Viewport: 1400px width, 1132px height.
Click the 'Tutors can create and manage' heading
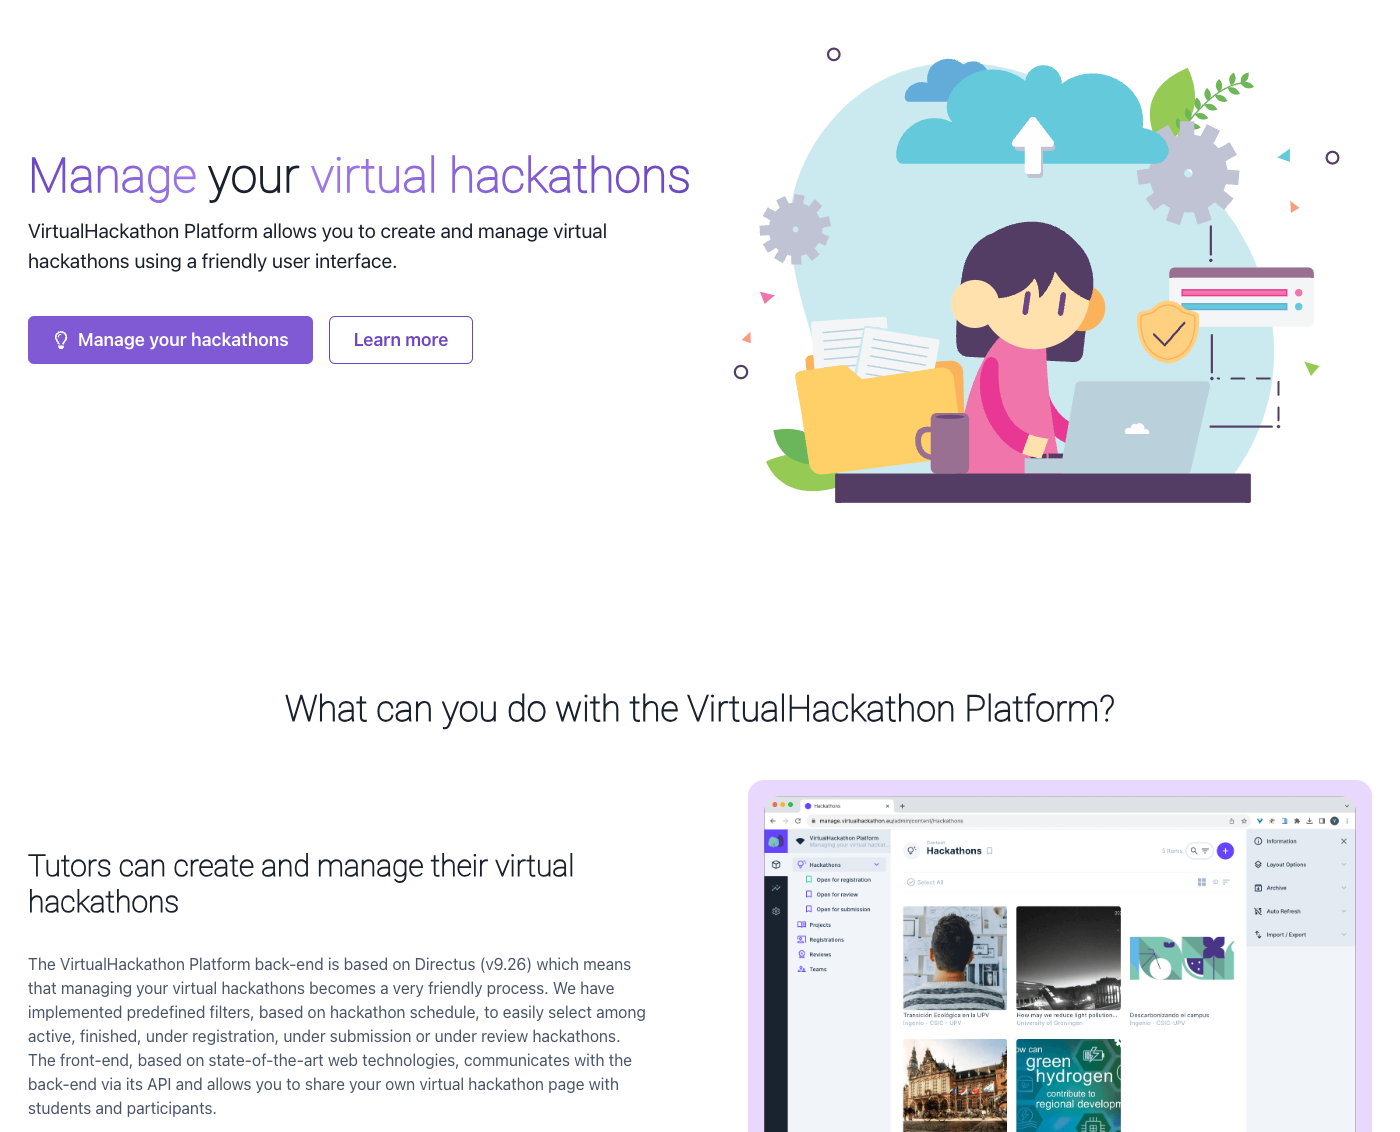click(301, 884)
